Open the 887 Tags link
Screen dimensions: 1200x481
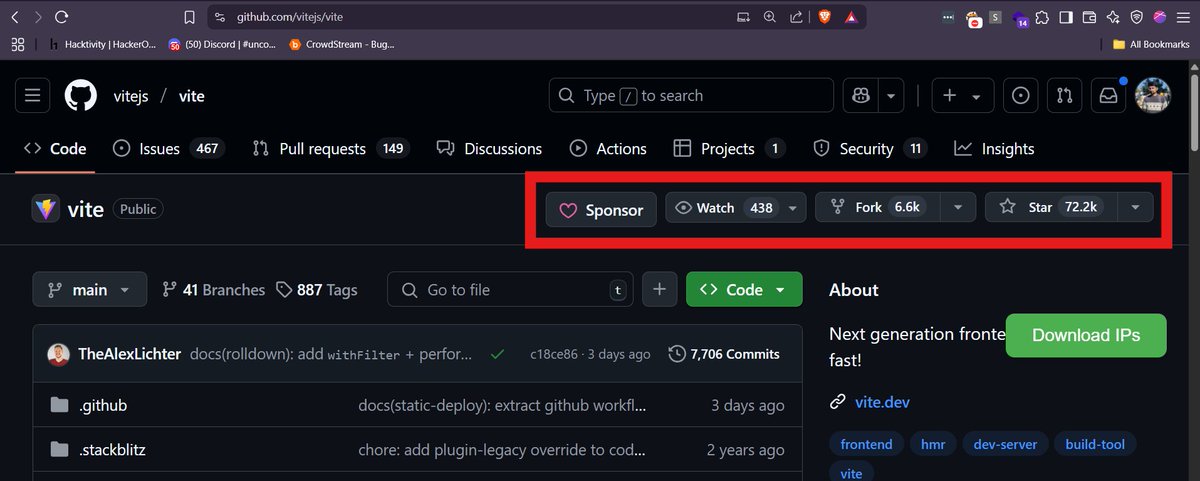click(x=316, y=290)
